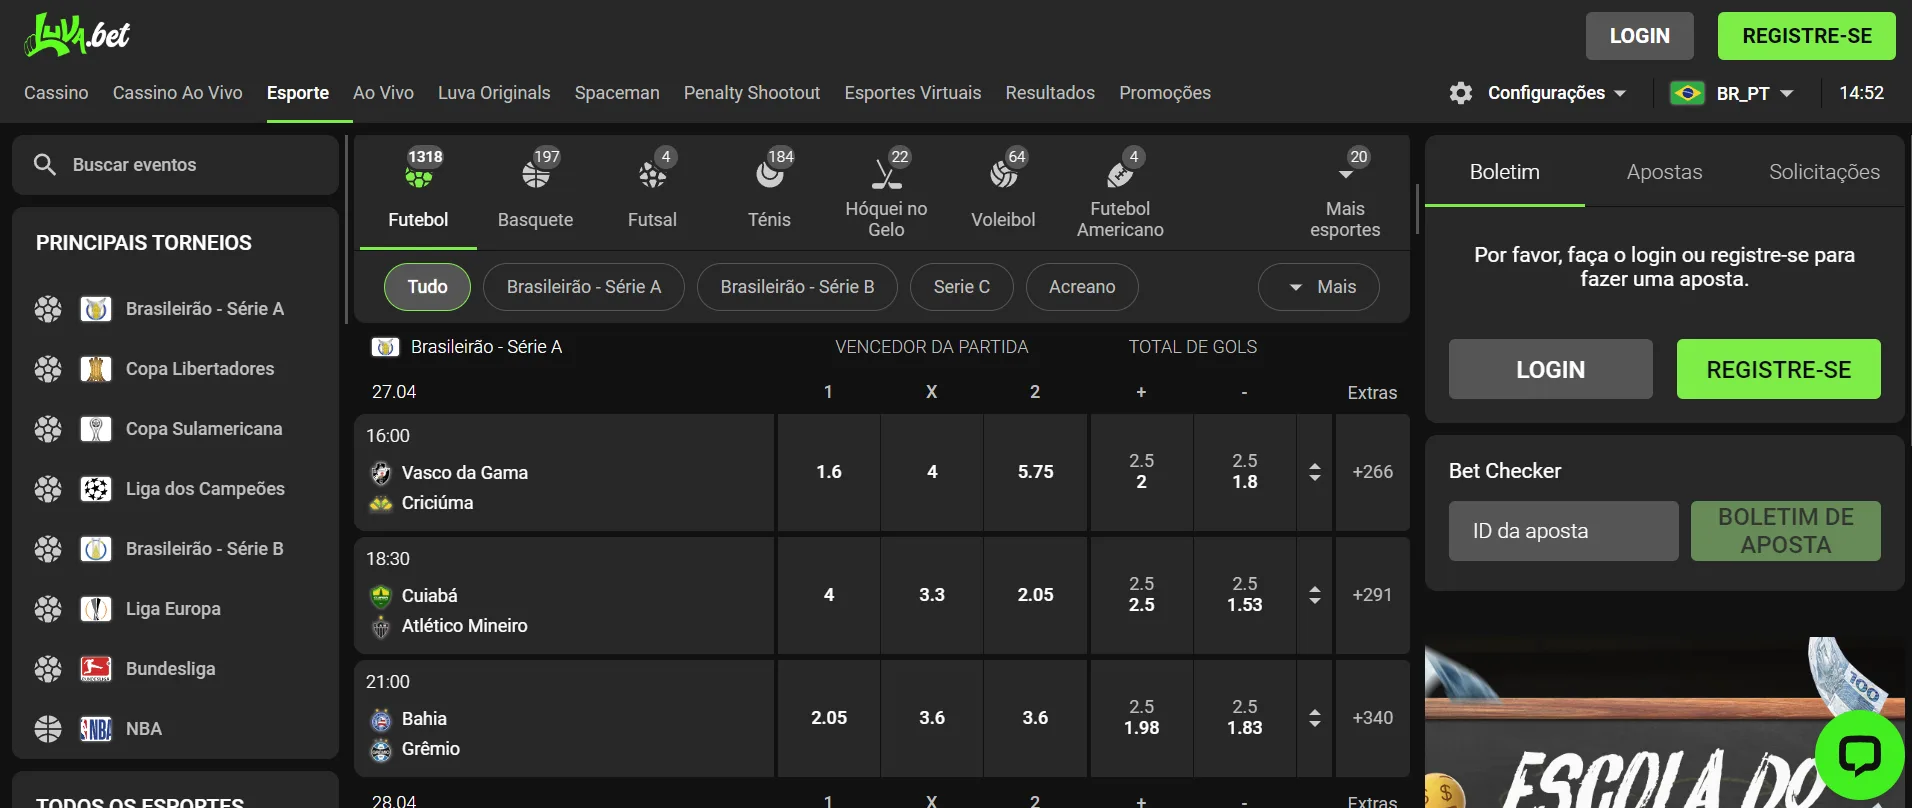Click the NBA logo in sidebar
This screenshot has width=1912, height=808.
[x=96, y=729]
